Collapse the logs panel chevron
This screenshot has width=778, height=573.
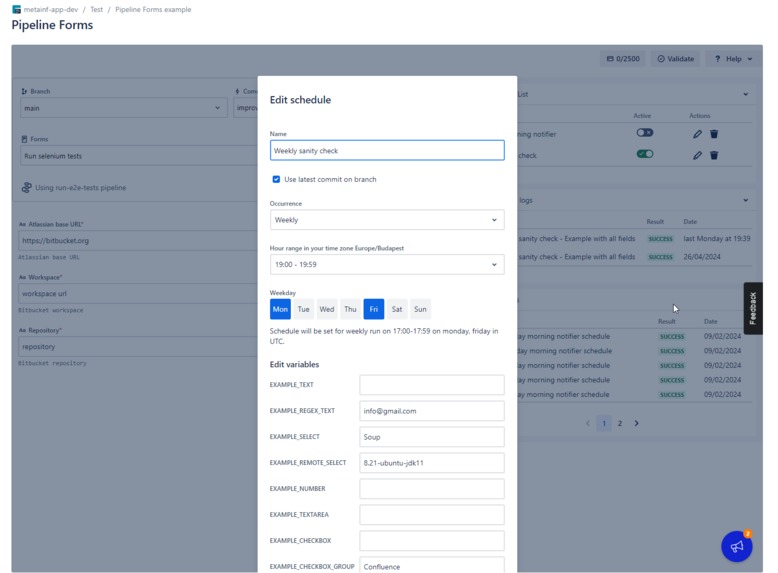[x=745, y=200]
